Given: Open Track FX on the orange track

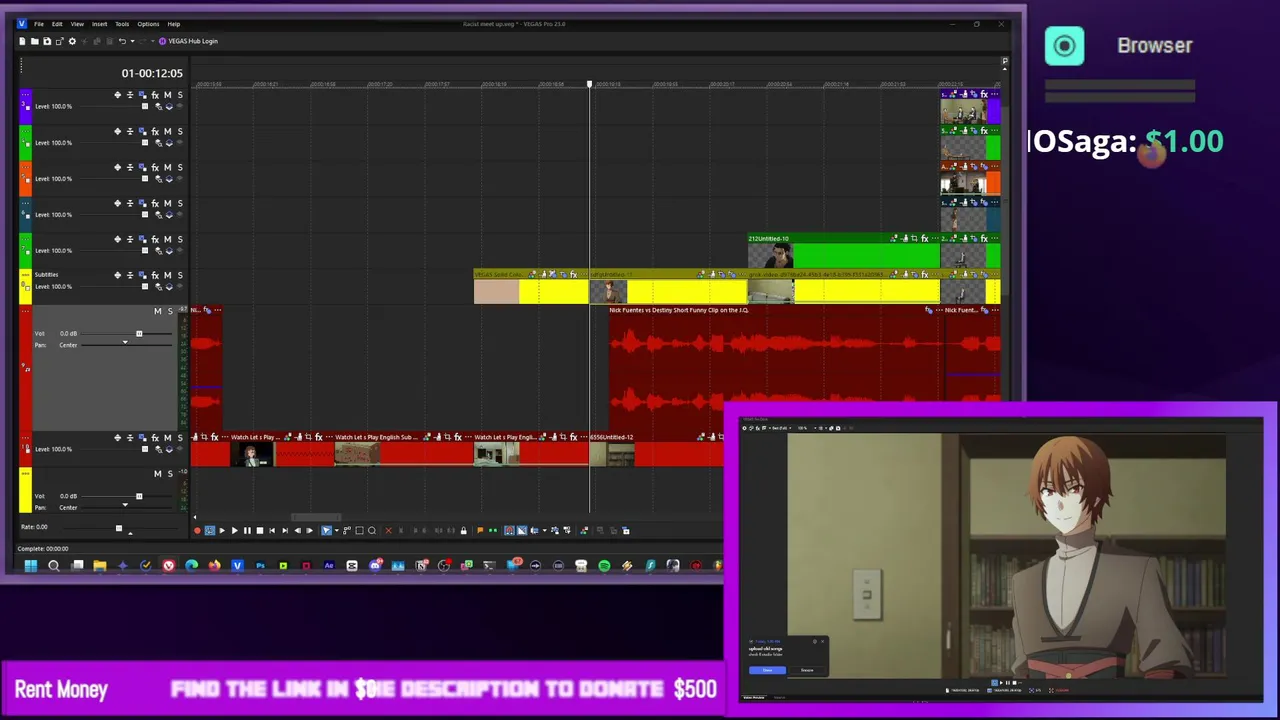Looking at the screenshot, I should [x=155, y=167].
